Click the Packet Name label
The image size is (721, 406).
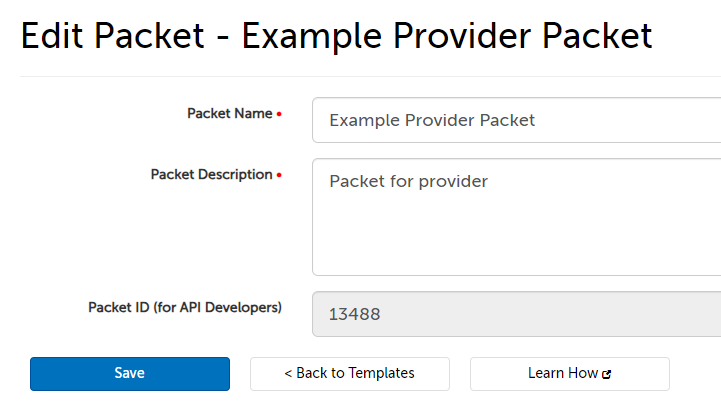[x=229, y=114]
